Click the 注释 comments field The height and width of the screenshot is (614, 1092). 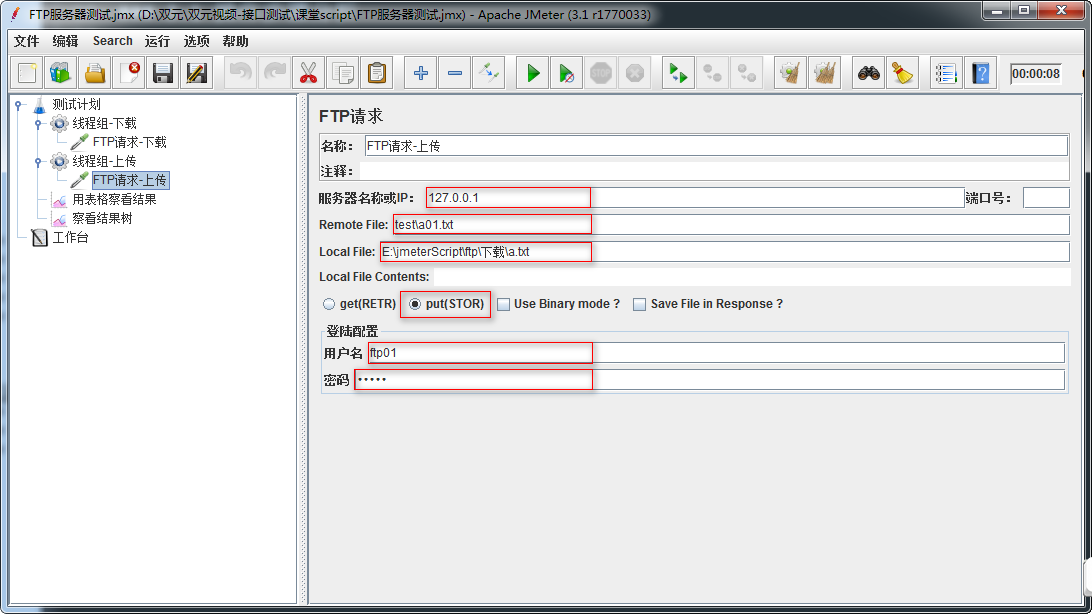pos(714,171)
